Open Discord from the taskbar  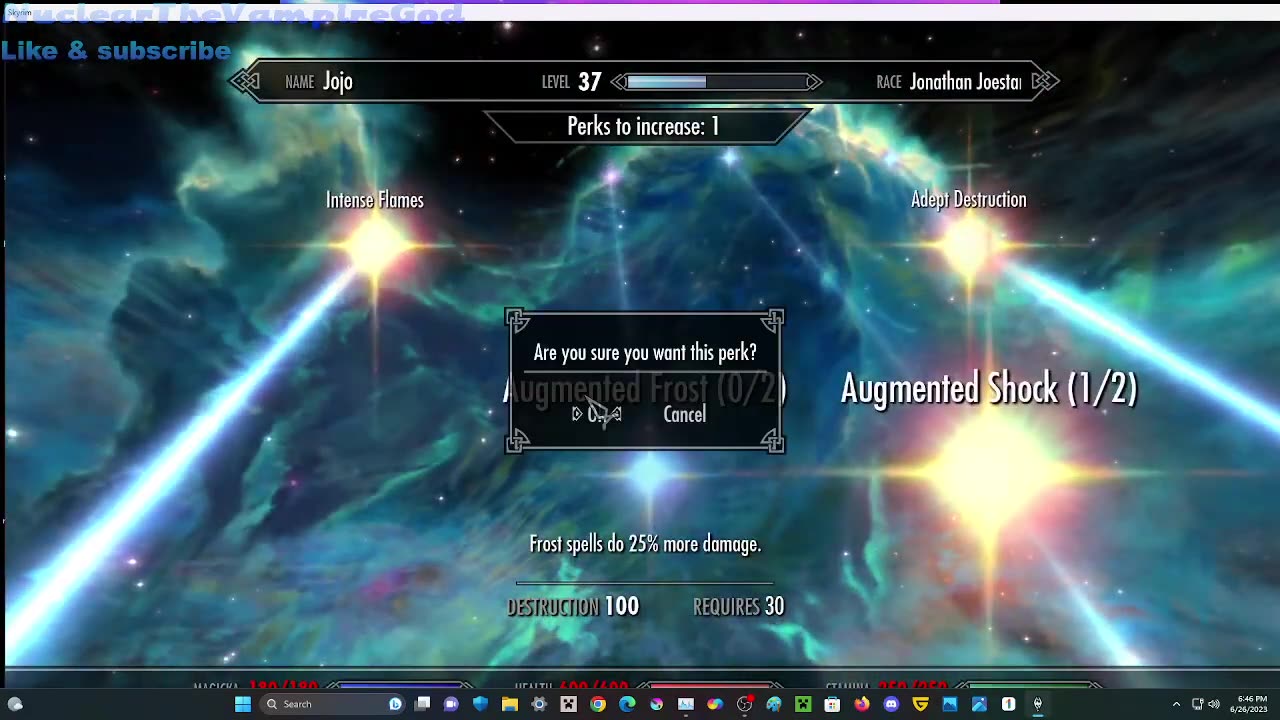[891, 704]
